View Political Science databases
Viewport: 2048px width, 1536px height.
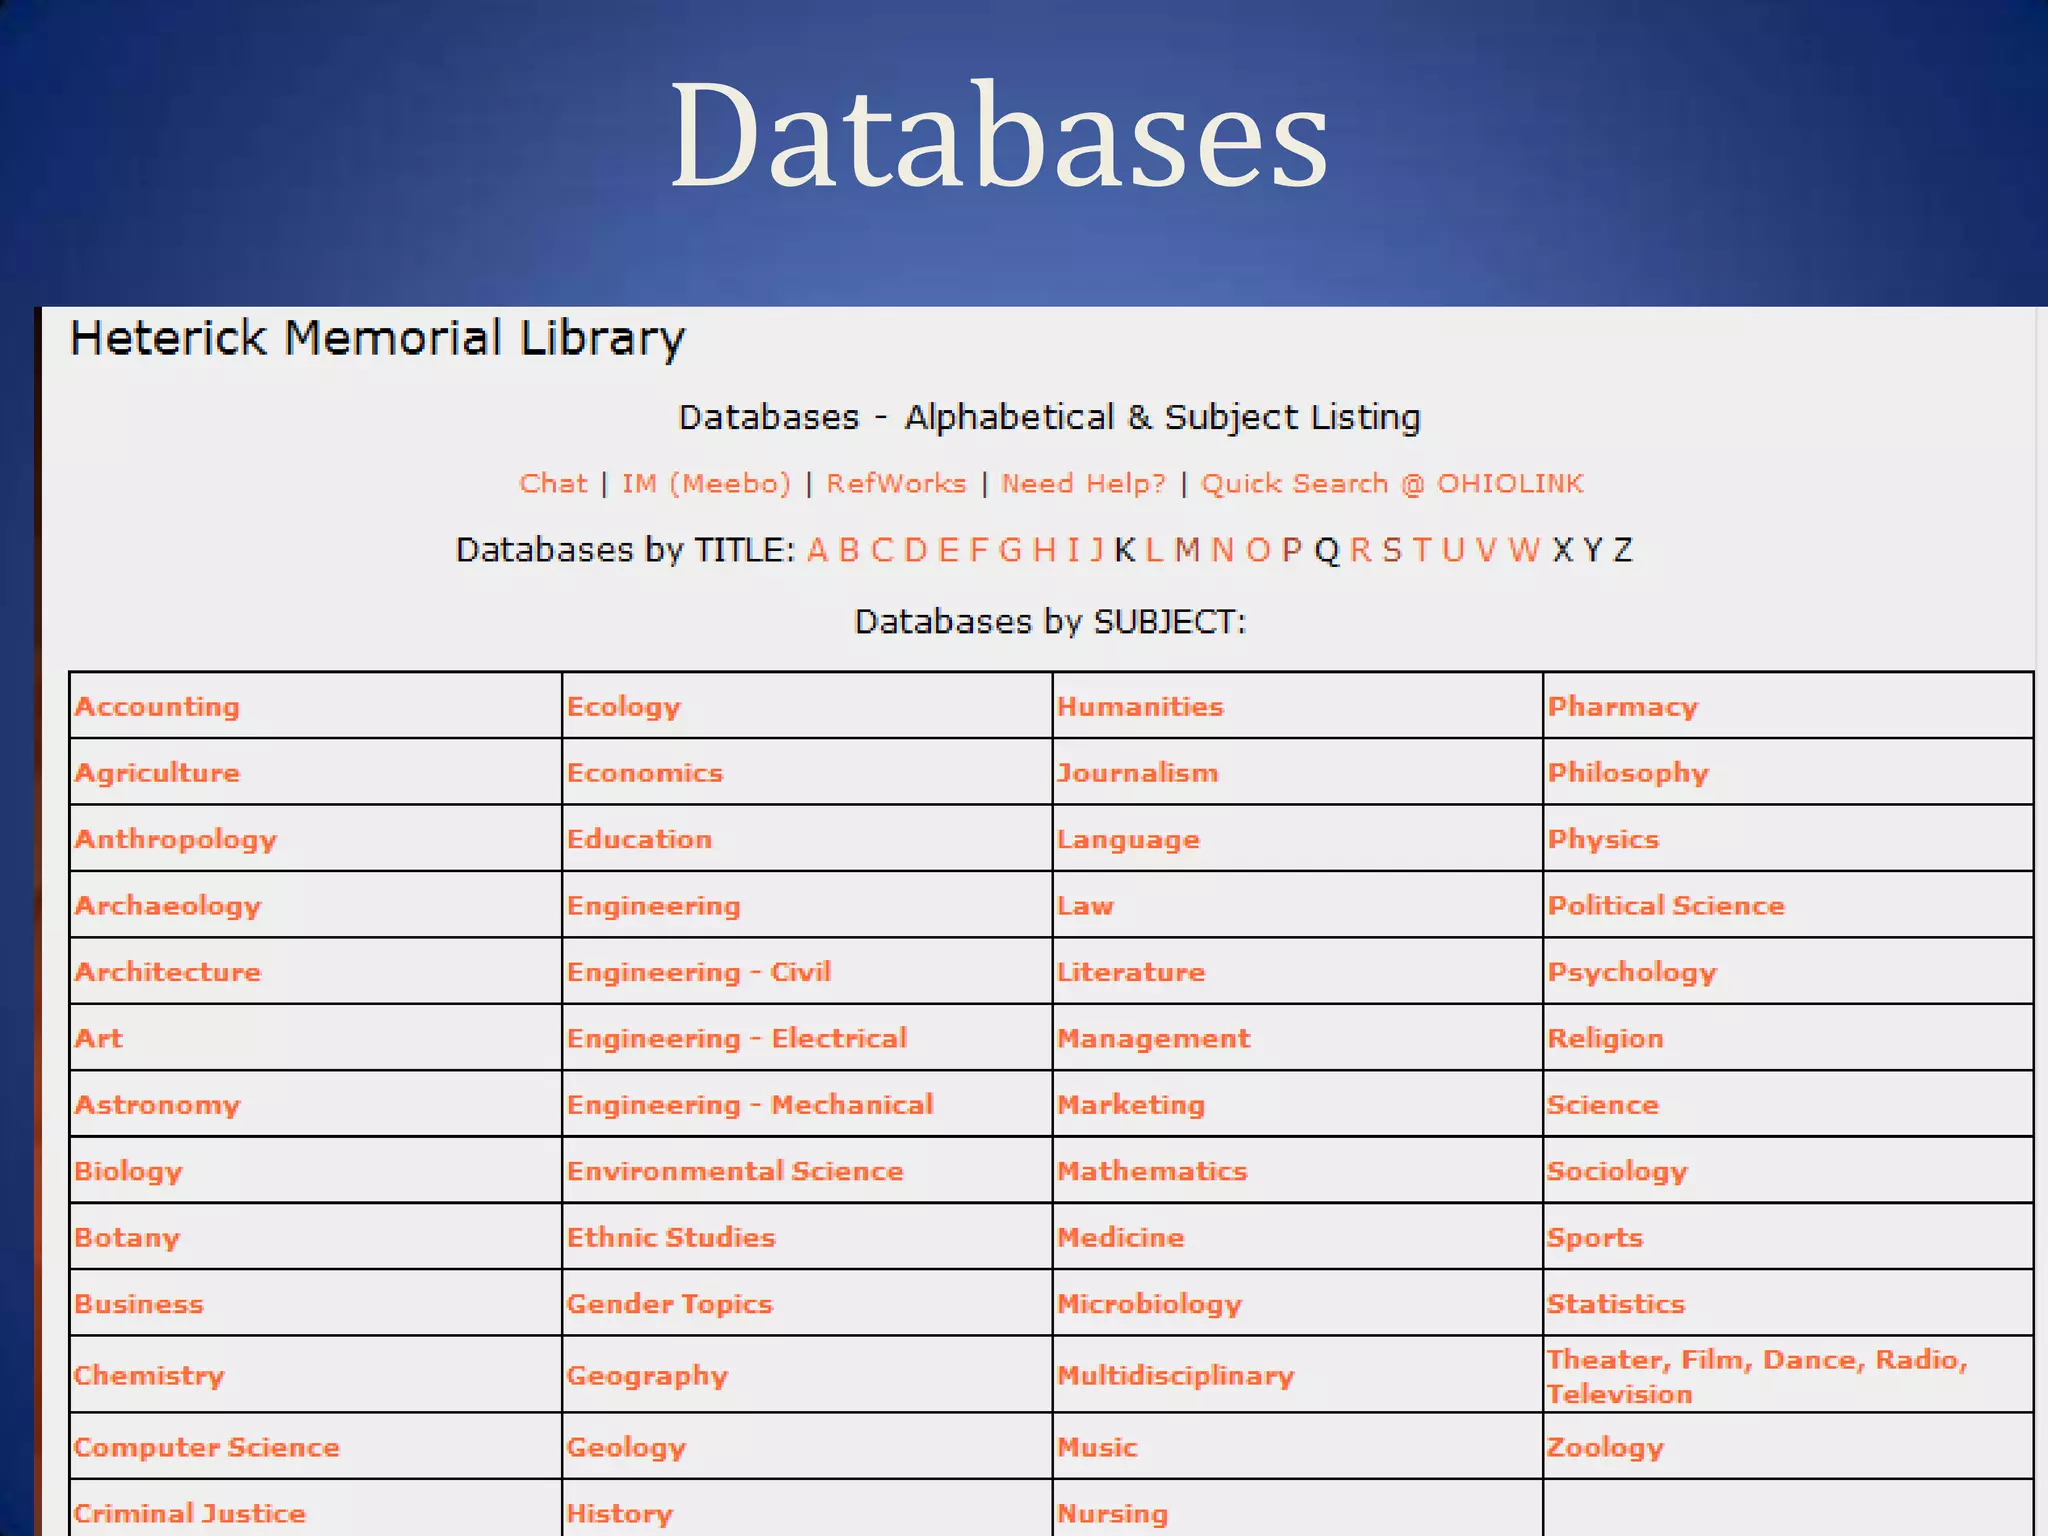coord(1666,906)
